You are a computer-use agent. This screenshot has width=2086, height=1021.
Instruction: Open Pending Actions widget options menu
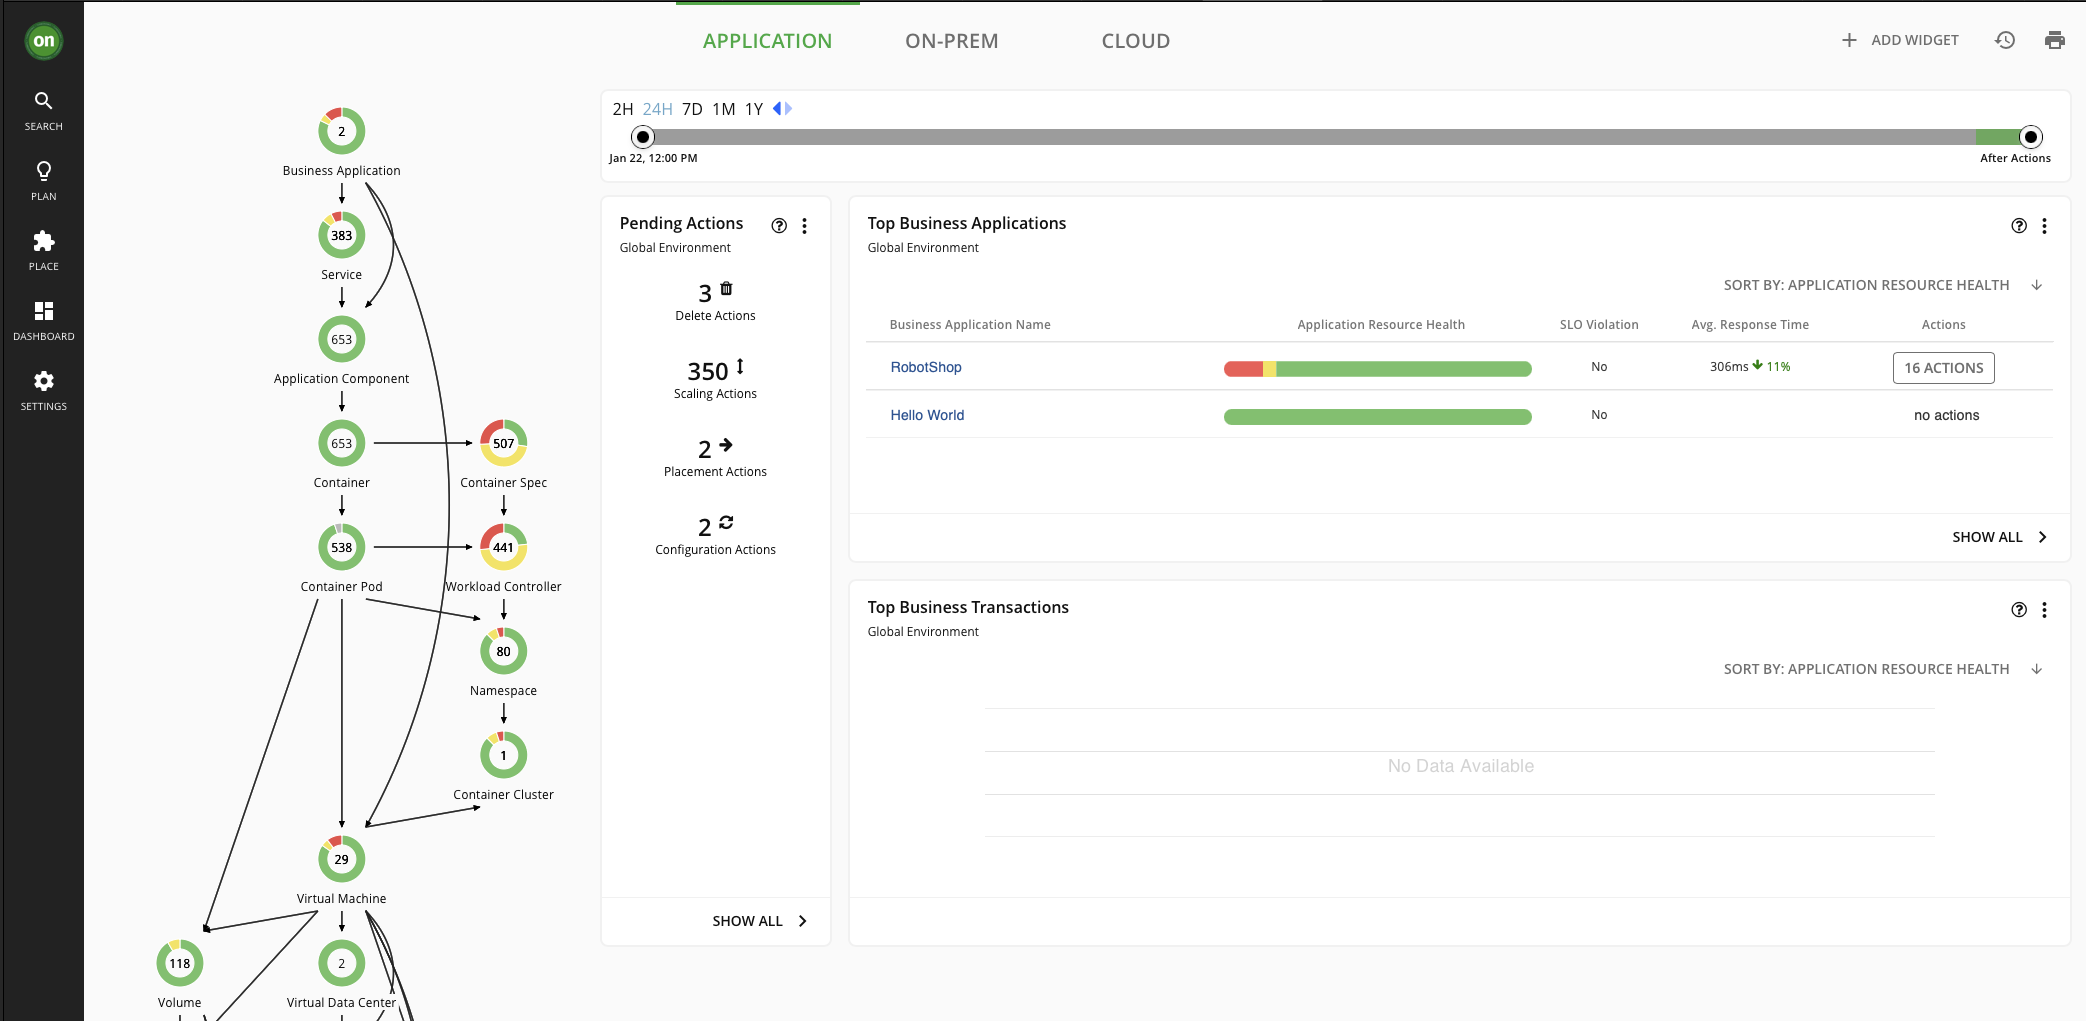[804, 226]
